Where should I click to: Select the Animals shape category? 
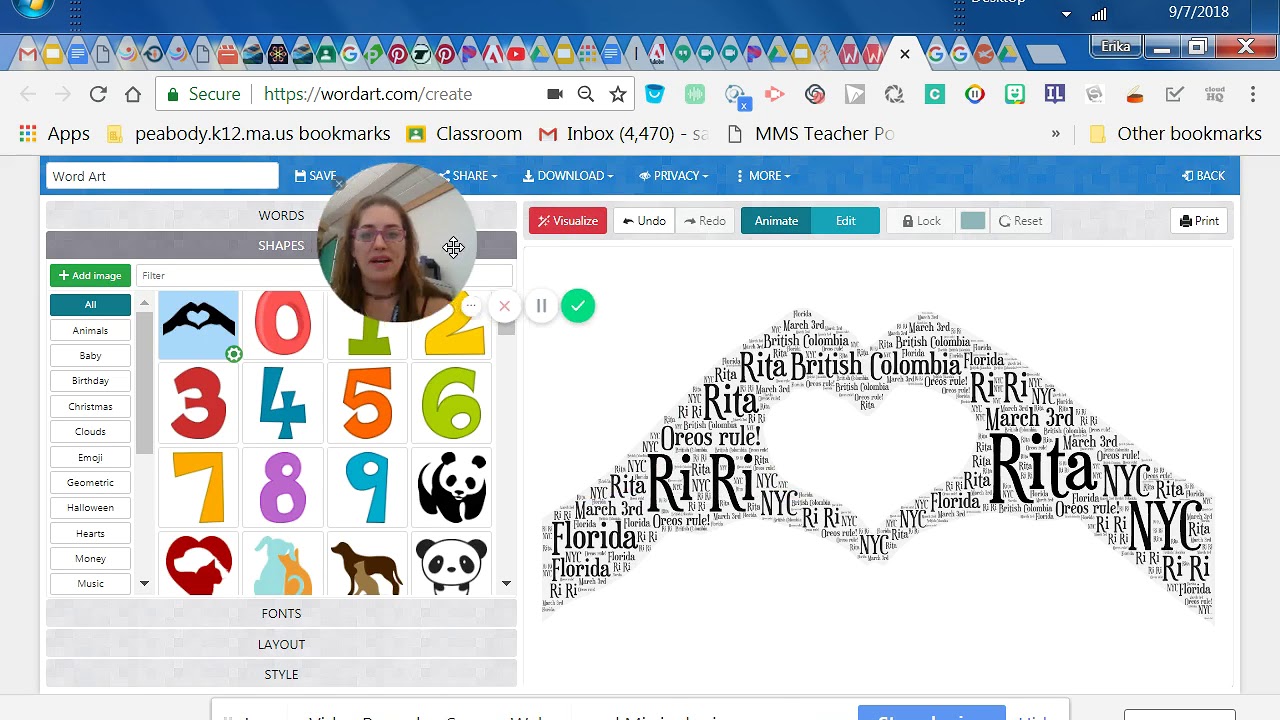(x=90, y=330)
